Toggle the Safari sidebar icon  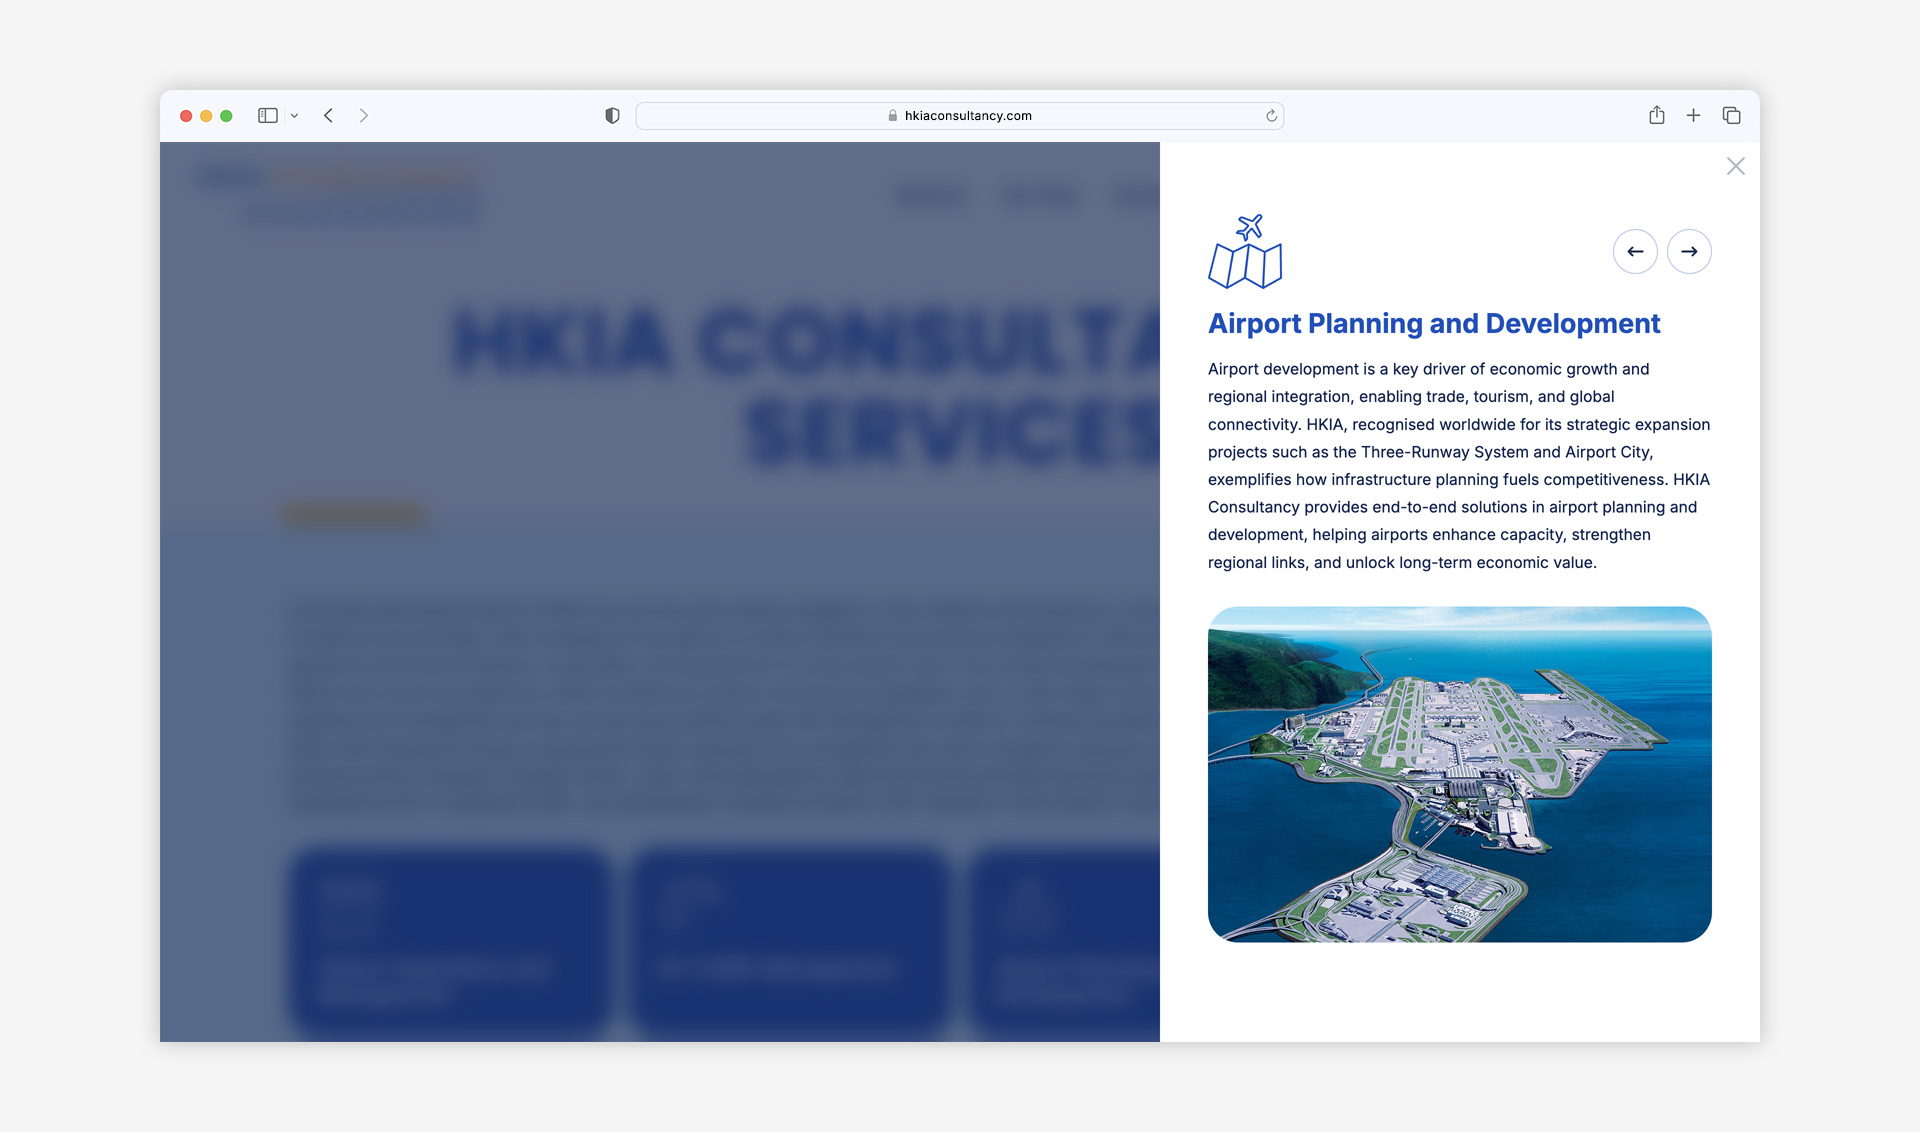point(267,116)
